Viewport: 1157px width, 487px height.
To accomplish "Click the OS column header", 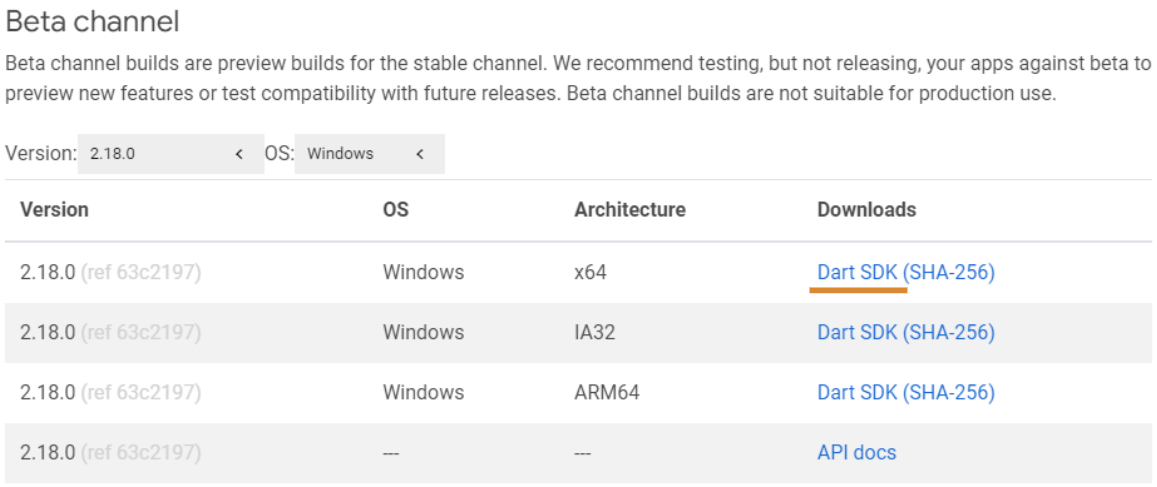I will pos(396,210).
